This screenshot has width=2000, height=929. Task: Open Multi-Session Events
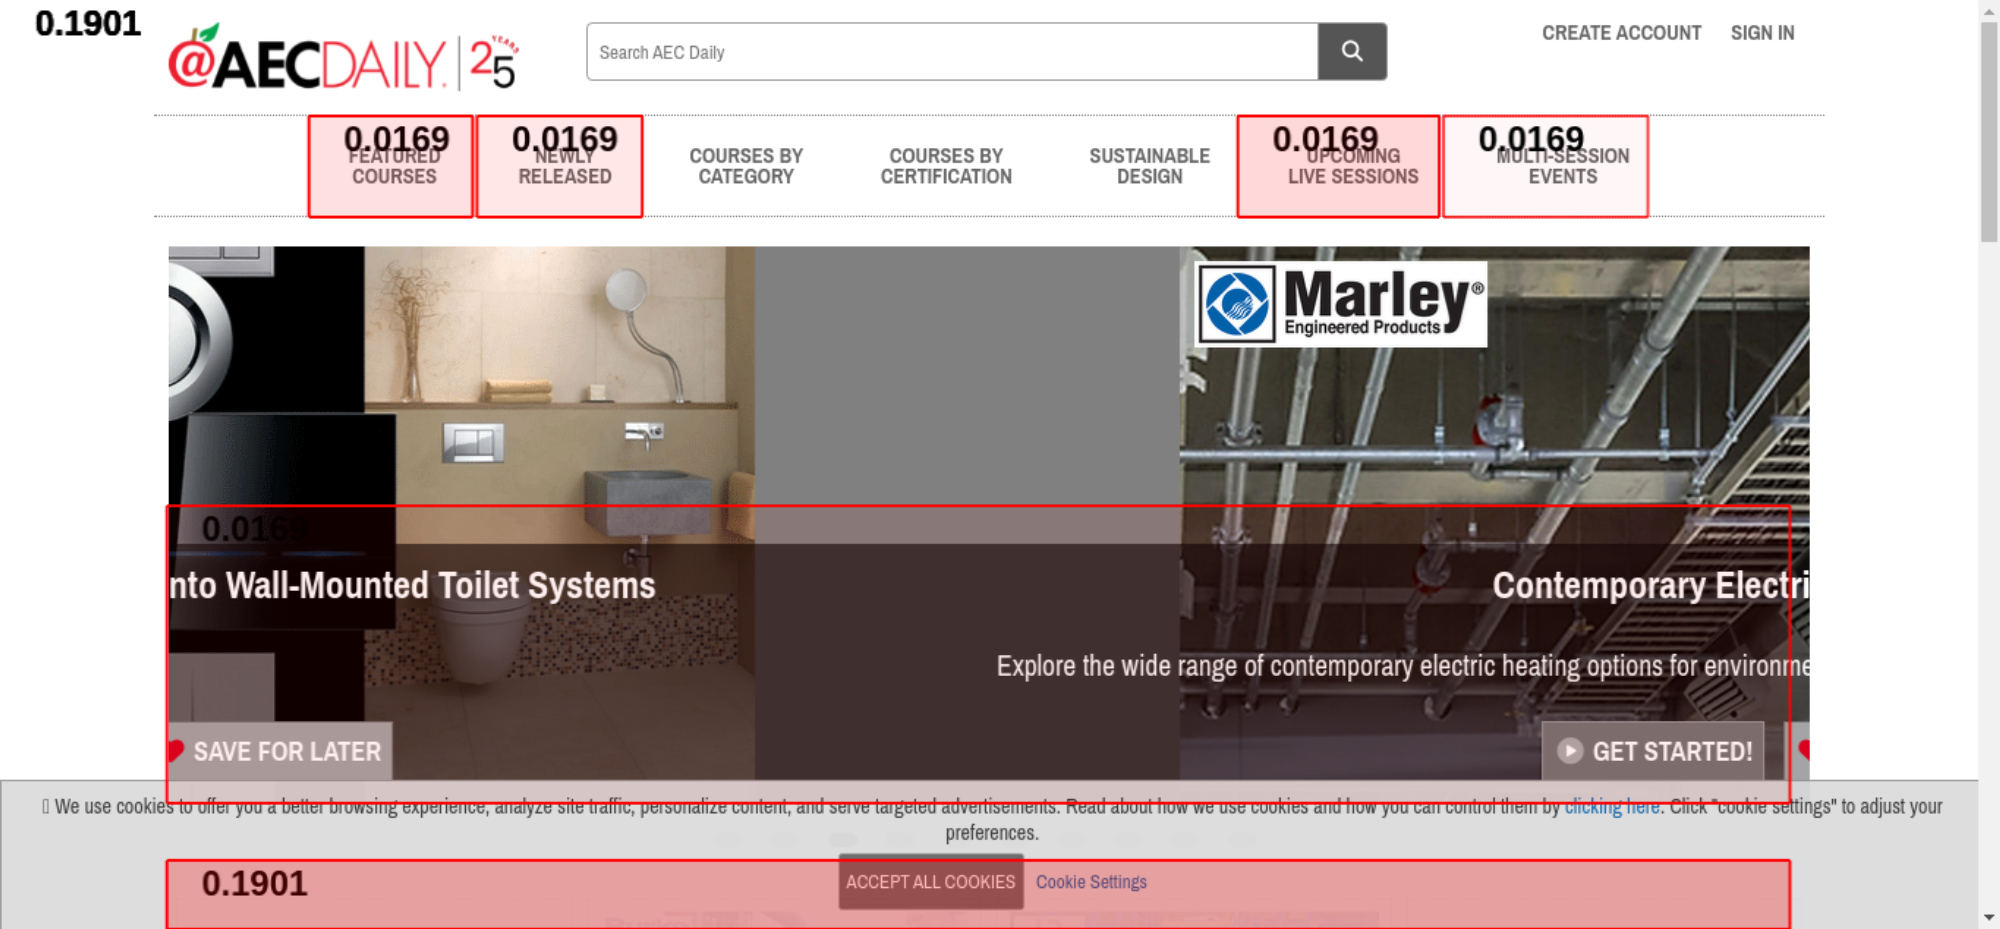coord(1562,166)
